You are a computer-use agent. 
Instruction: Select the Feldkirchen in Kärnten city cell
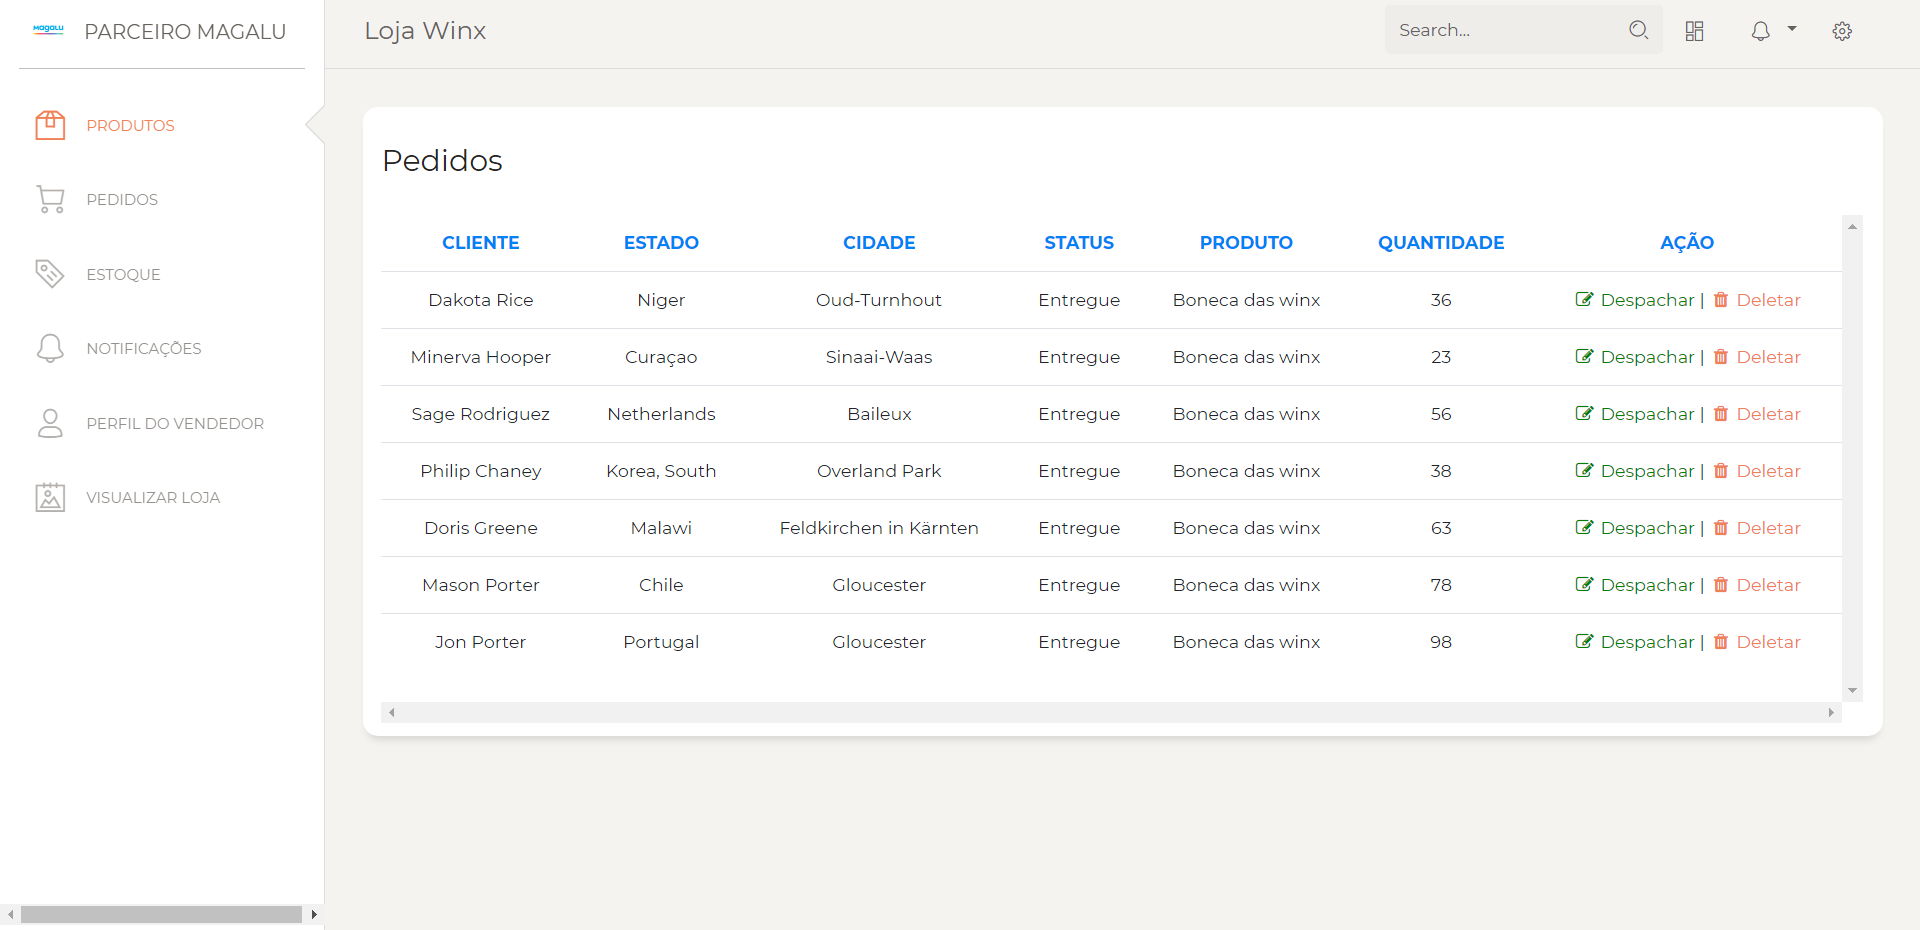pyautogui.click(x=879, y=528)
